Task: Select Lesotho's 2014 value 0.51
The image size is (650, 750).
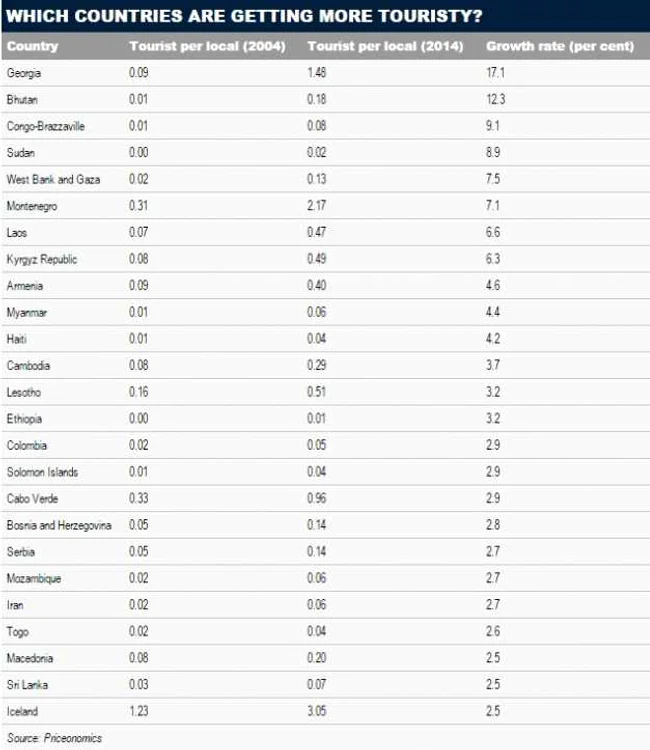Action: coord(317,392)
